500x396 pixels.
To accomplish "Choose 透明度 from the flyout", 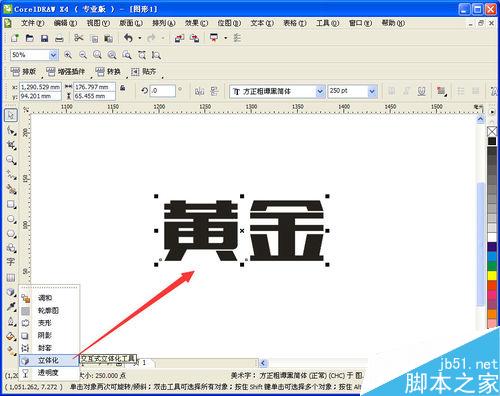I will point(49,373).
